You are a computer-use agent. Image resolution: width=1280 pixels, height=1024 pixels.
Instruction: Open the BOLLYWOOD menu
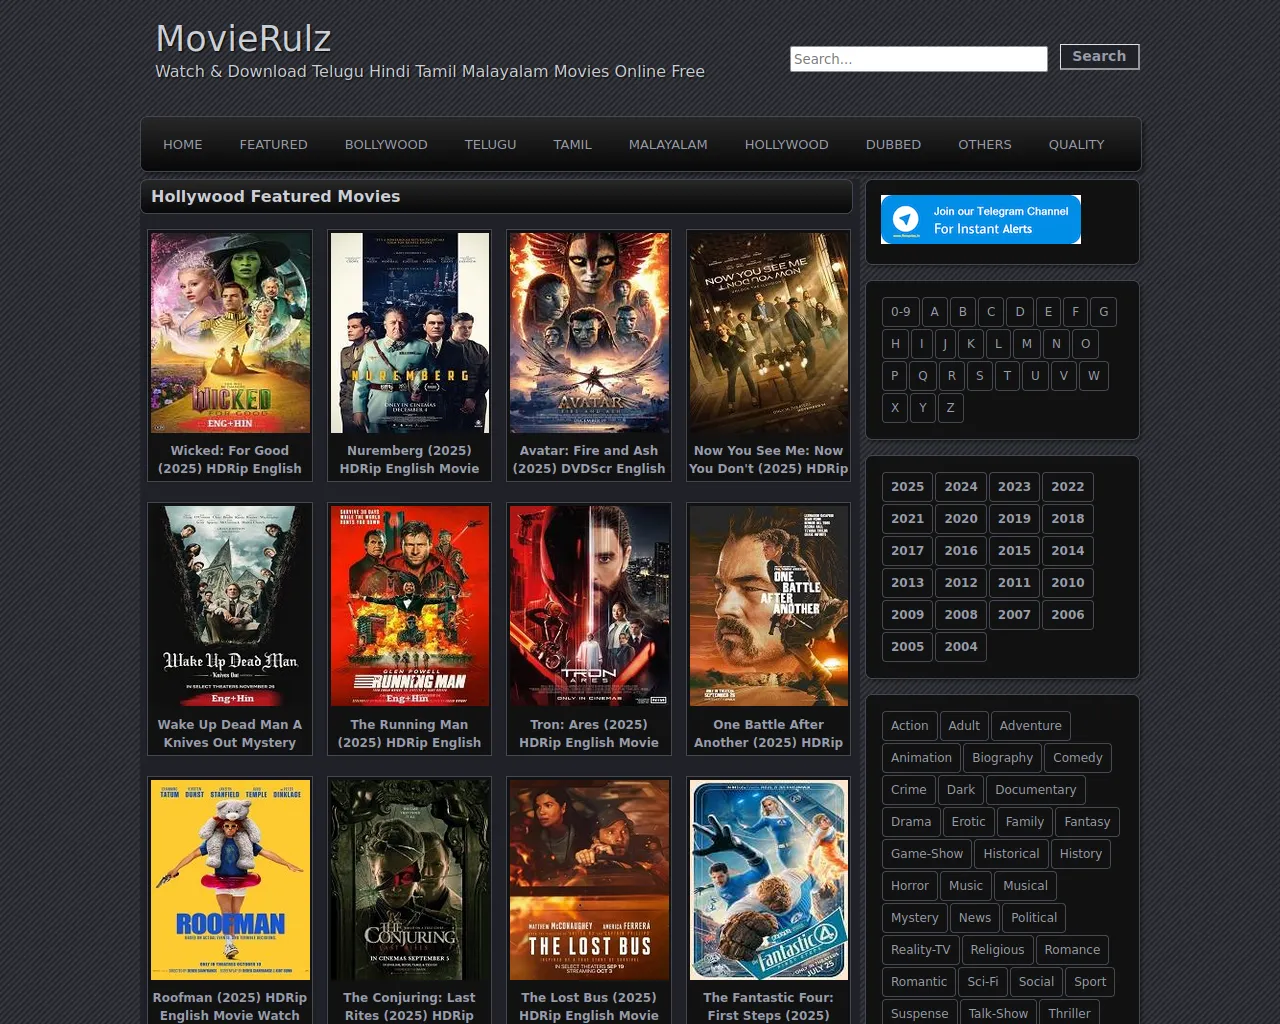click(386, 144)
